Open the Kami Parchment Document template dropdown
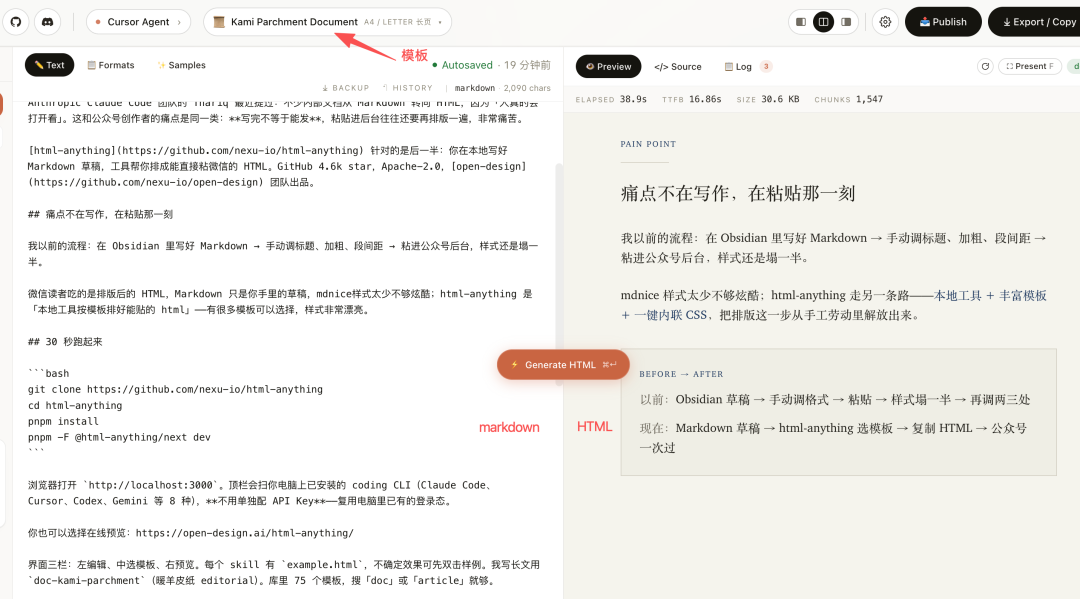 coord(327,22)
